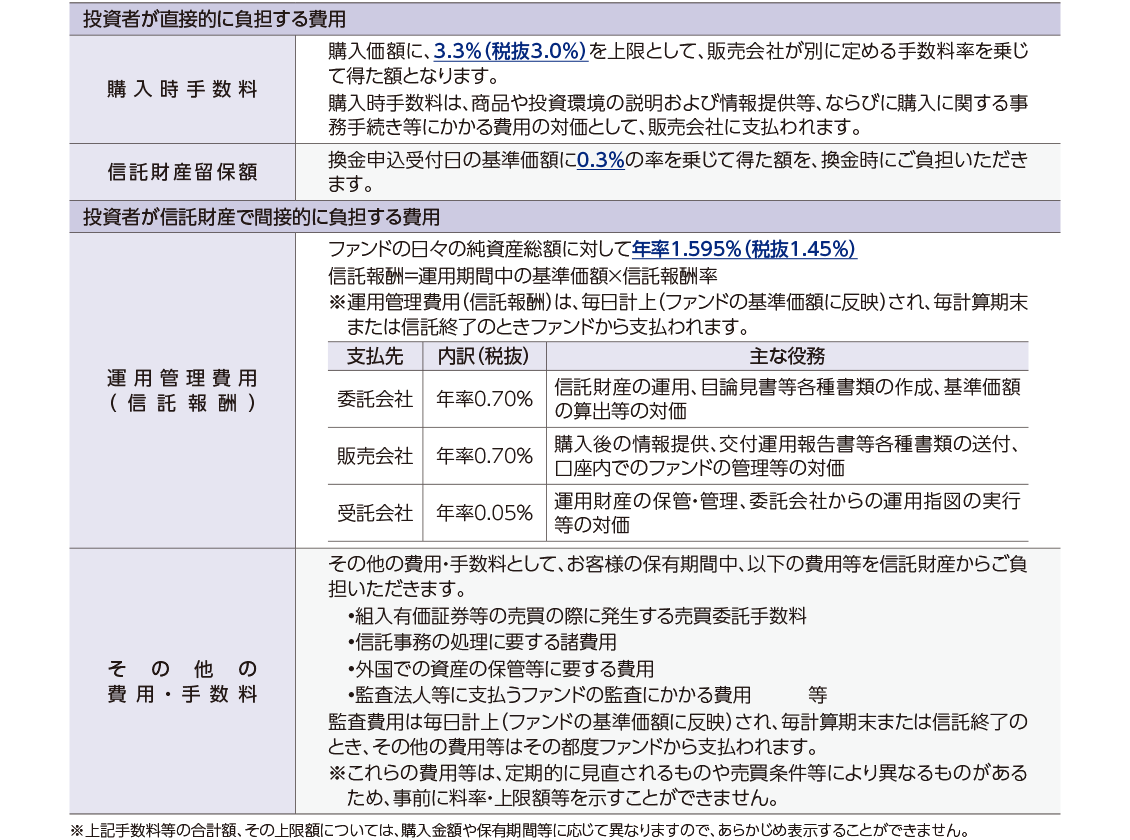1130x840 pixels.
Task: Open the 年率1.595%(税抜1.45%) link
Action: 744,249
